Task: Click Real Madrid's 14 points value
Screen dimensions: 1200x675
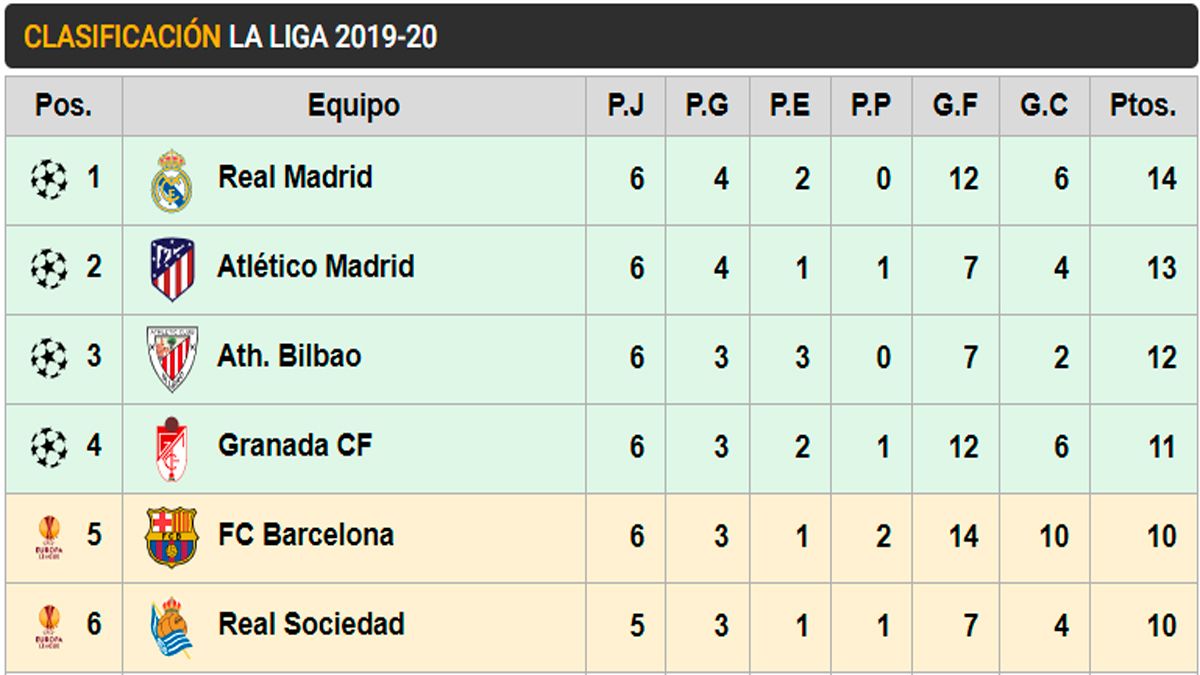Action: pyautogui.click(x=1161, y=180)
